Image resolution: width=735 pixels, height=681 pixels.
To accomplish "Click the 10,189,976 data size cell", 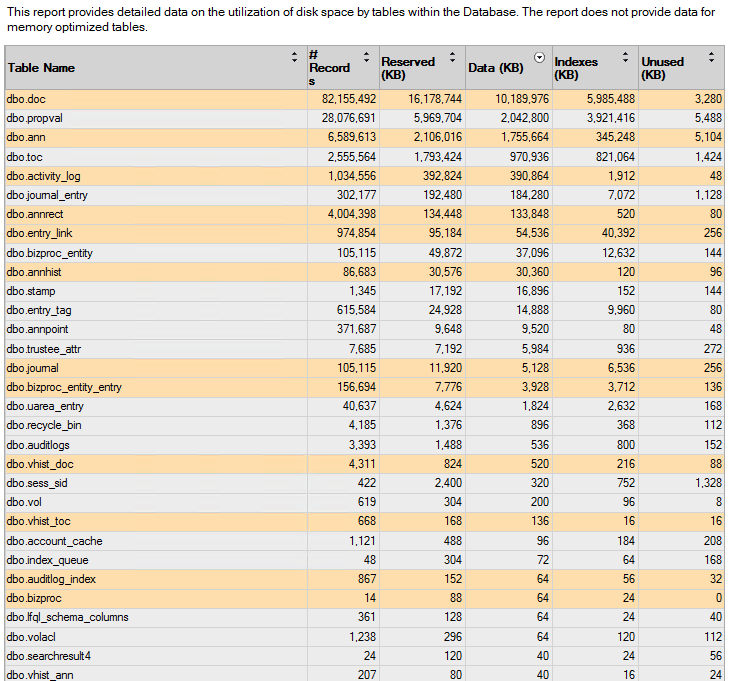I will pos(522,99).
